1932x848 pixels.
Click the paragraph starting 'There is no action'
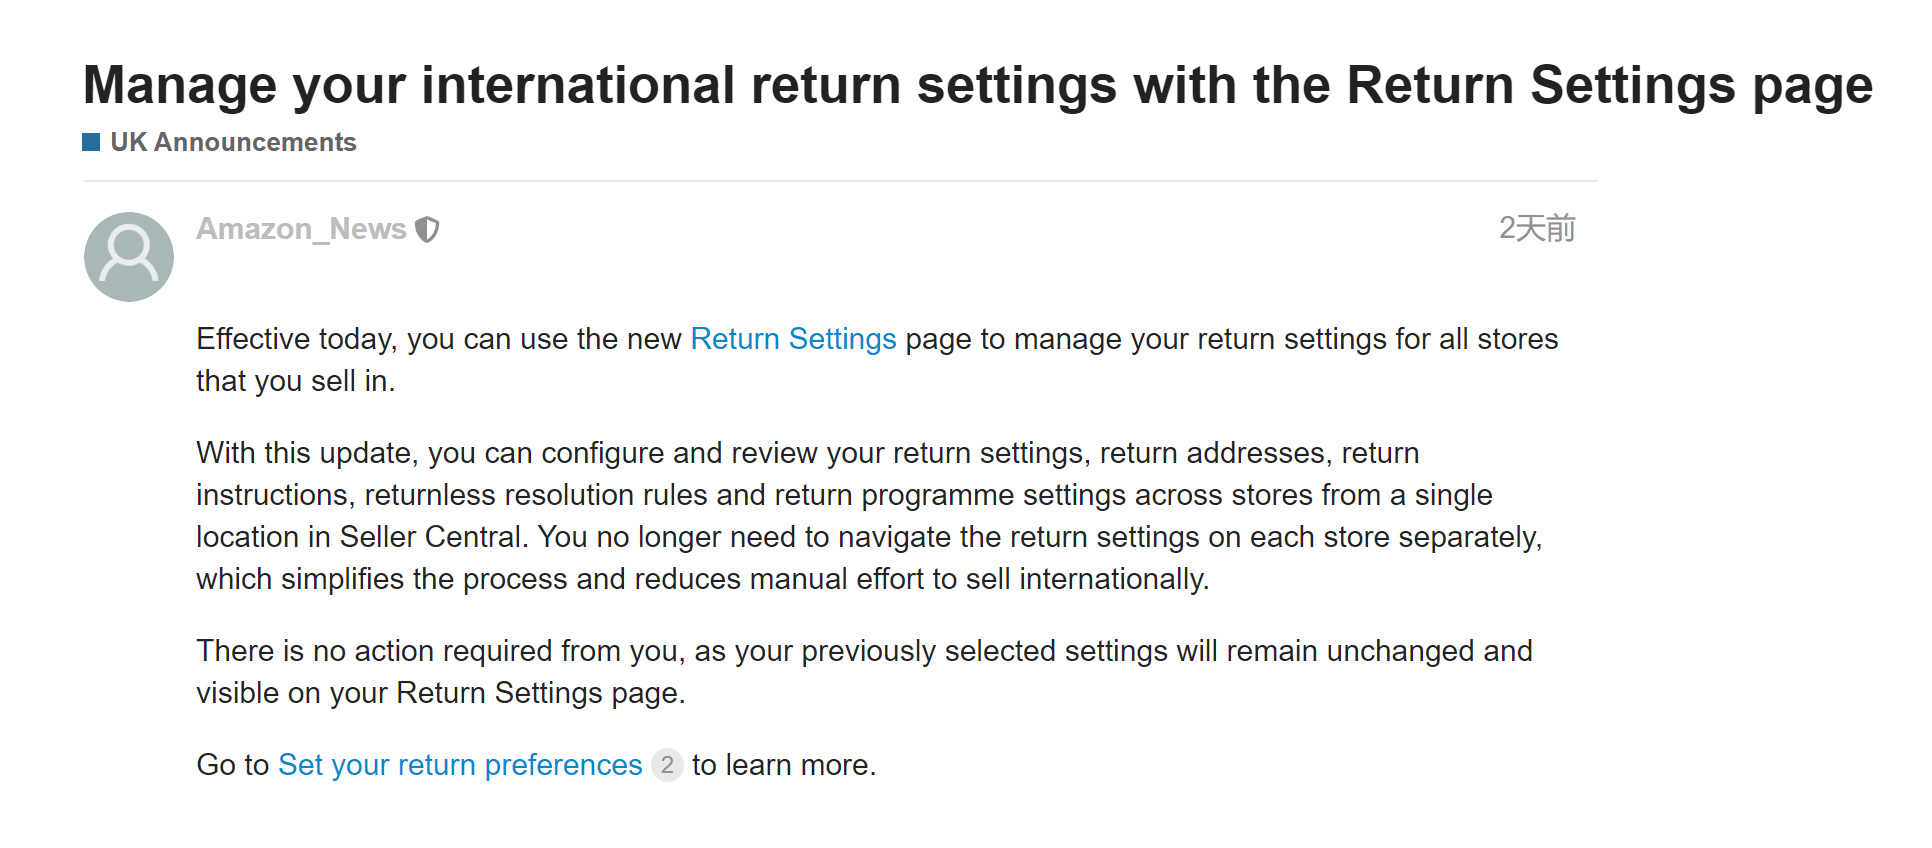click(x=864, y=672)
